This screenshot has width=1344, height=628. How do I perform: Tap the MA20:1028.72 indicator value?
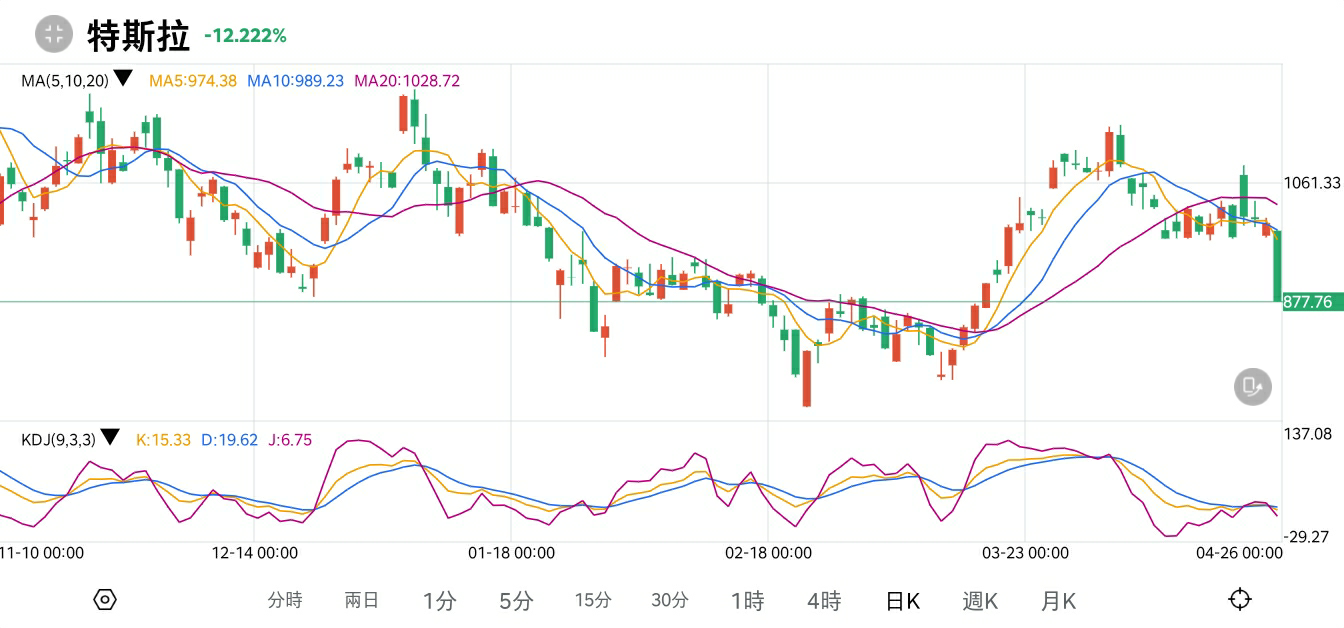pyautogui.click(x=407, y=81)
